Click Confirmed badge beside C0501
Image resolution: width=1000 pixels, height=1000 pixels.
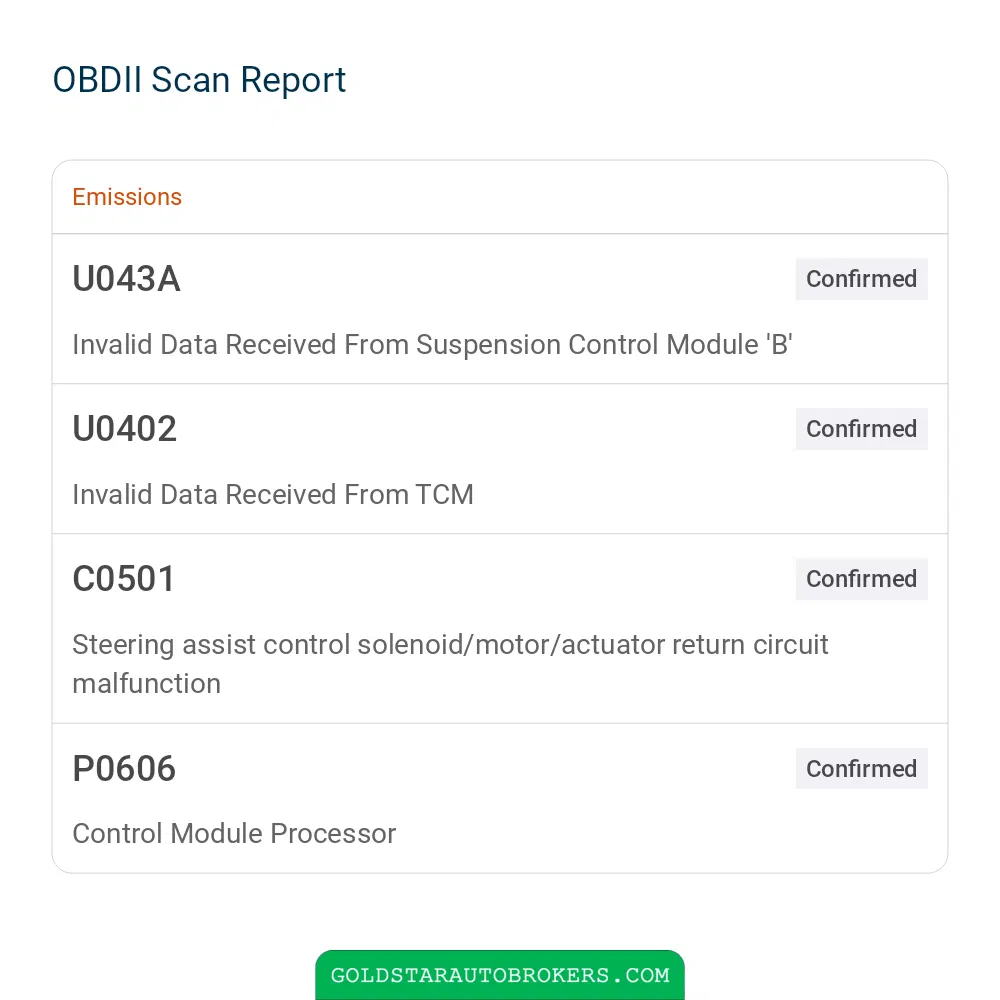click(861, 579)
